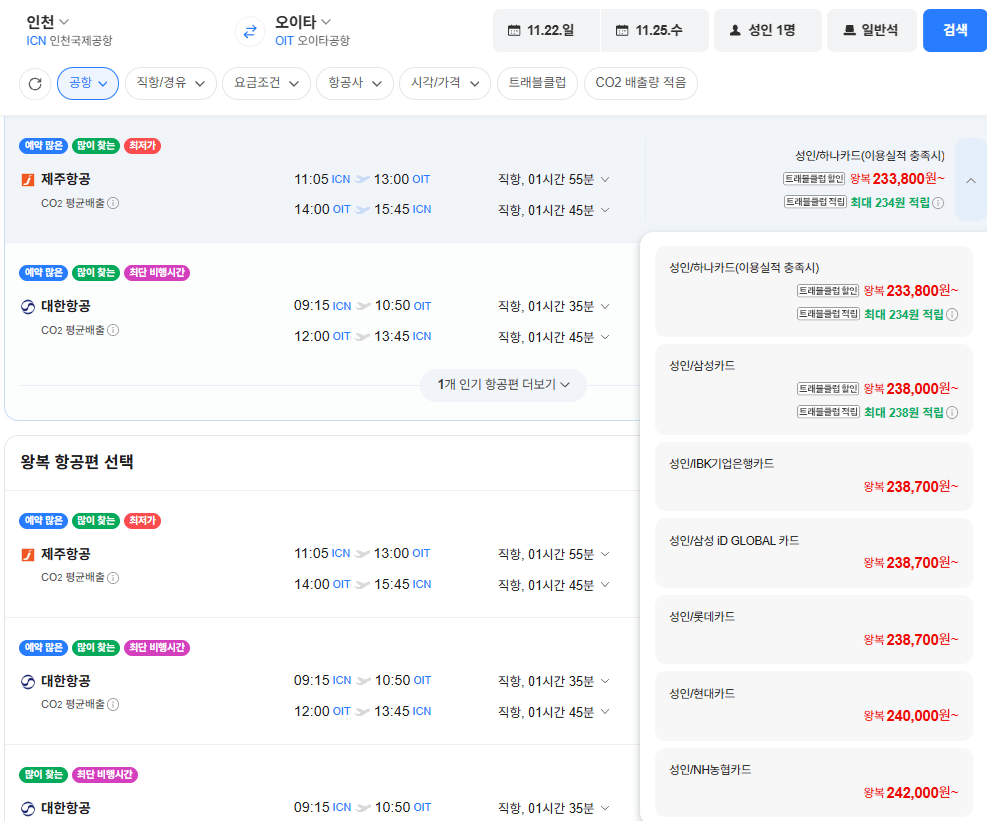Open return date 11.25.수 calendar
The image size is (987, 821).
click(x=655, y=30)
